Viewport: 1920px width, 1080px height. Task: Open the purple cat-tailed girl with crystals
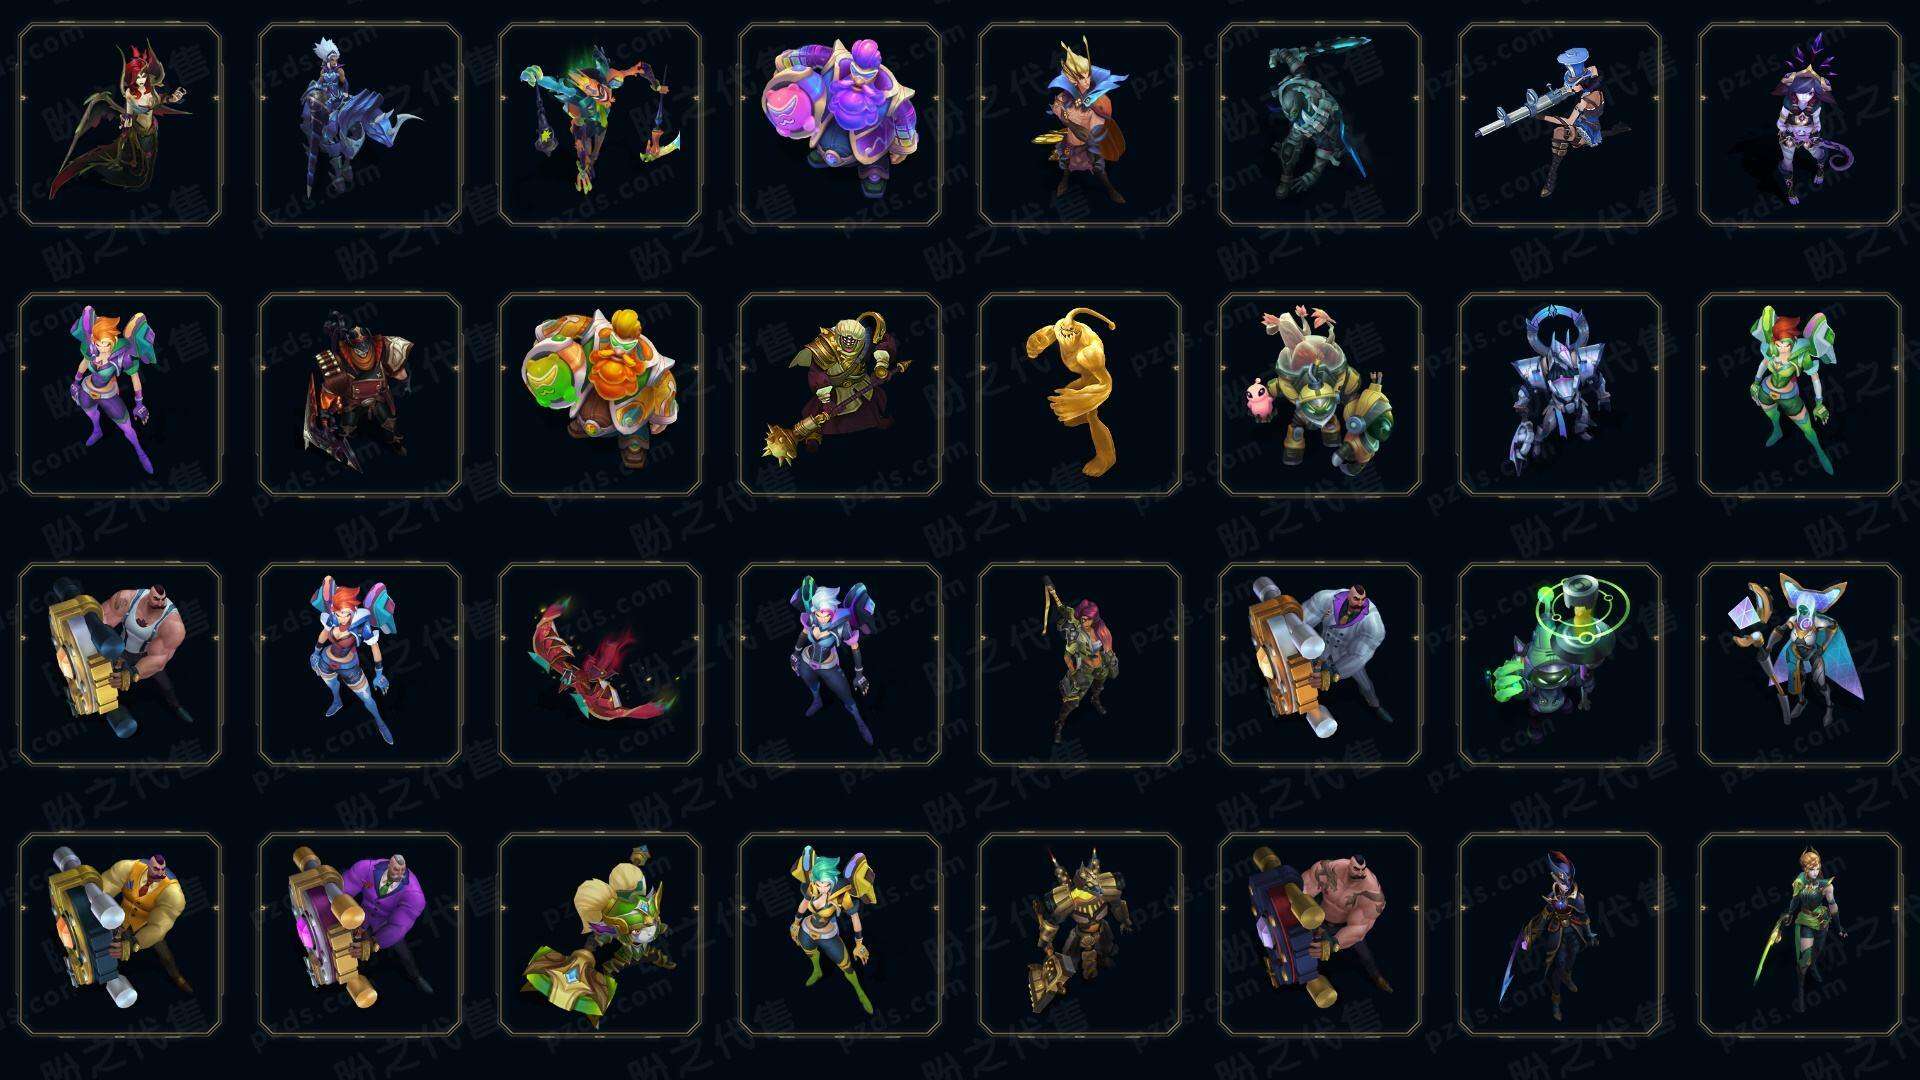[1800, 124]
